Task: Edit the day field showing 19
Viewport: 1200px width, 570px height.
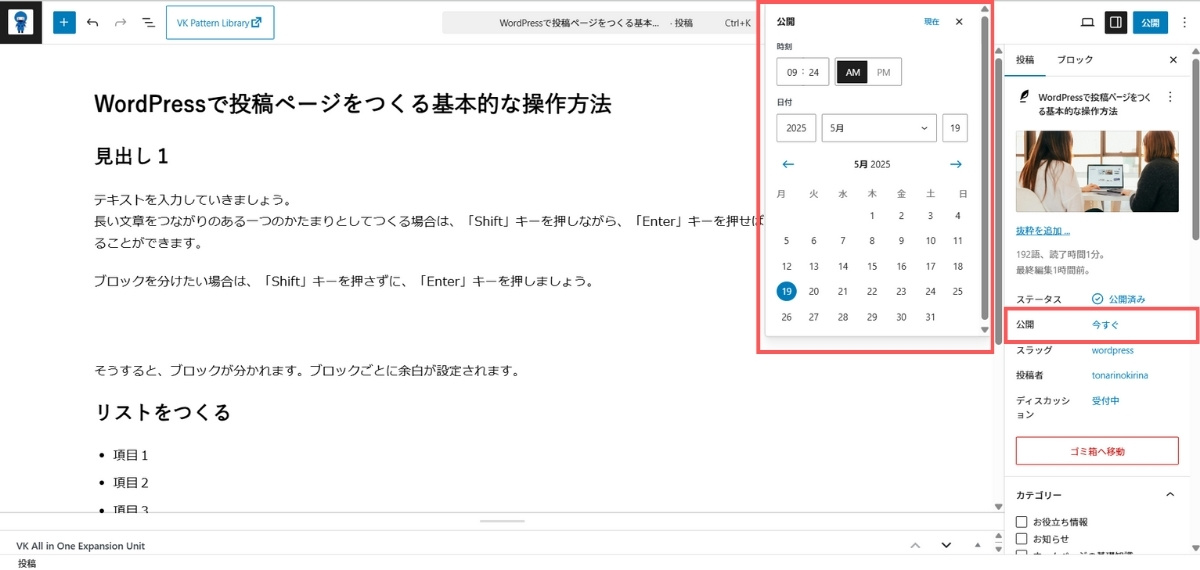Action: click(x=955, y=128)
